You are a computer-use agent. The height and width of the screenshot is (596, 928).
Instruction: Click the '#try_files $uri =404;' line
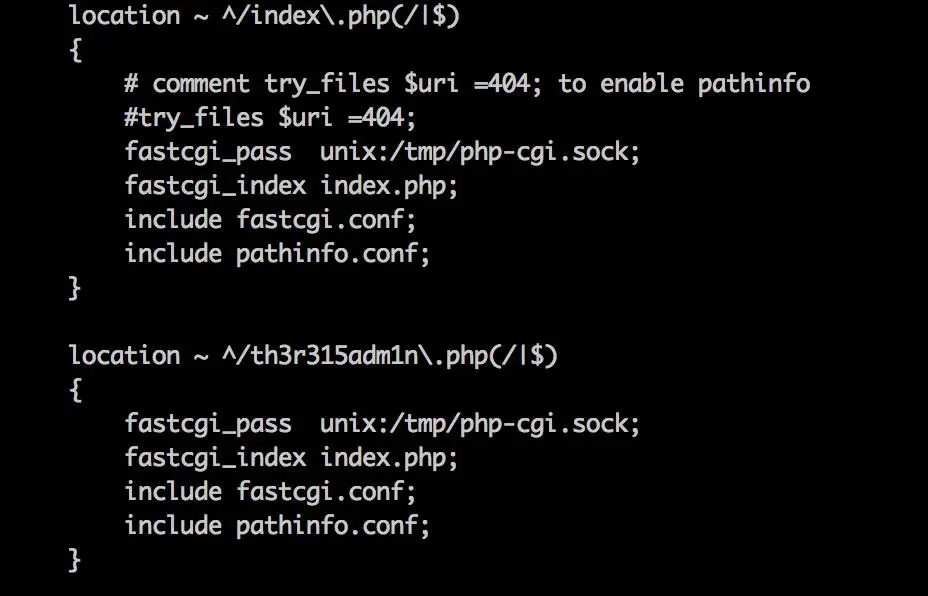pyautogui.click(x=270, y=118)
